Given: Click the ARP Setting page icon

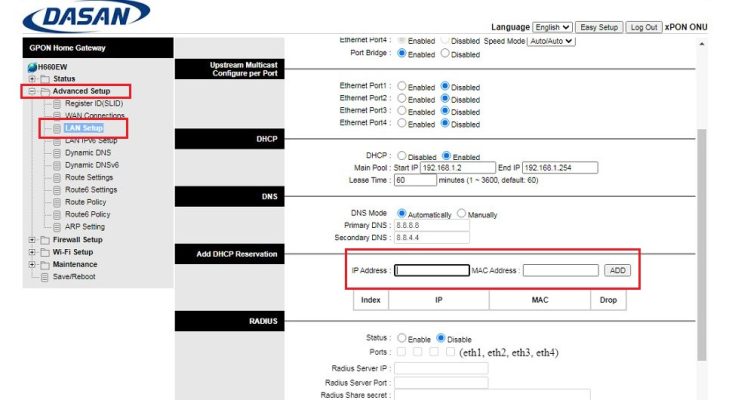Looking at the screenshot, I should [57, 227].
